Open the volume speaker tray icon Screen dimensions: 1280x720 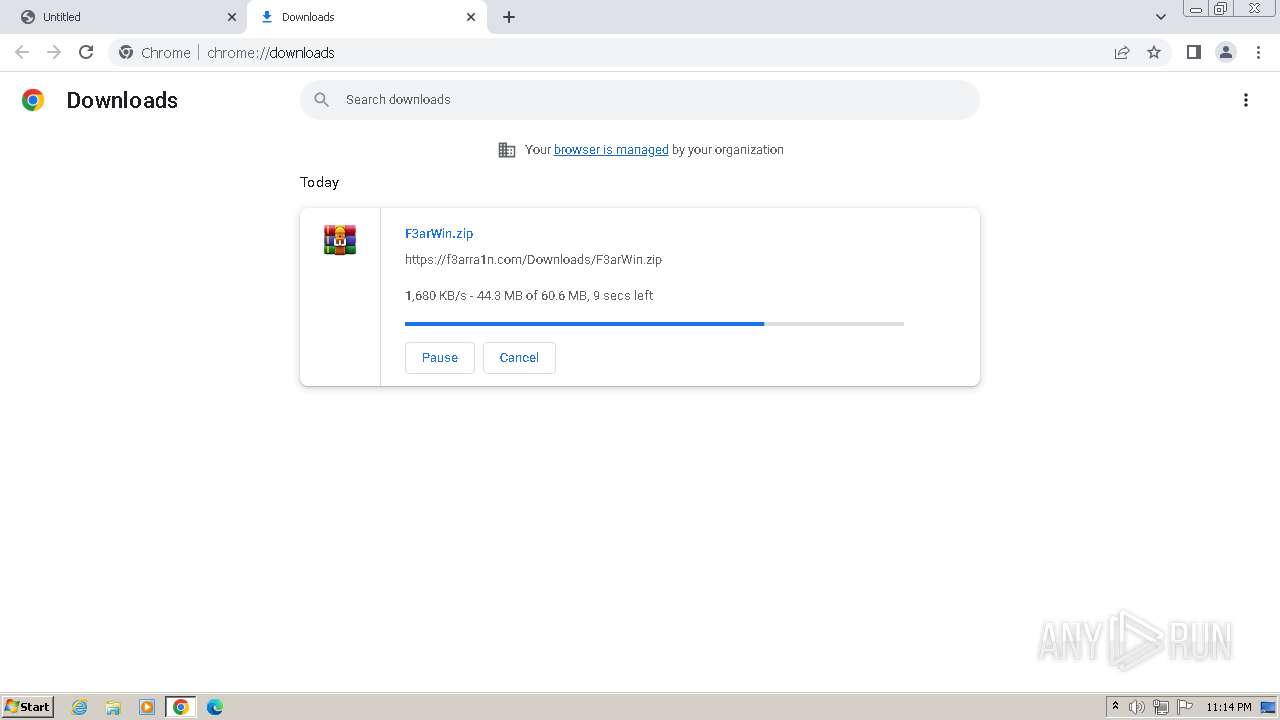pyautogui.click(x=1137, y=707)
